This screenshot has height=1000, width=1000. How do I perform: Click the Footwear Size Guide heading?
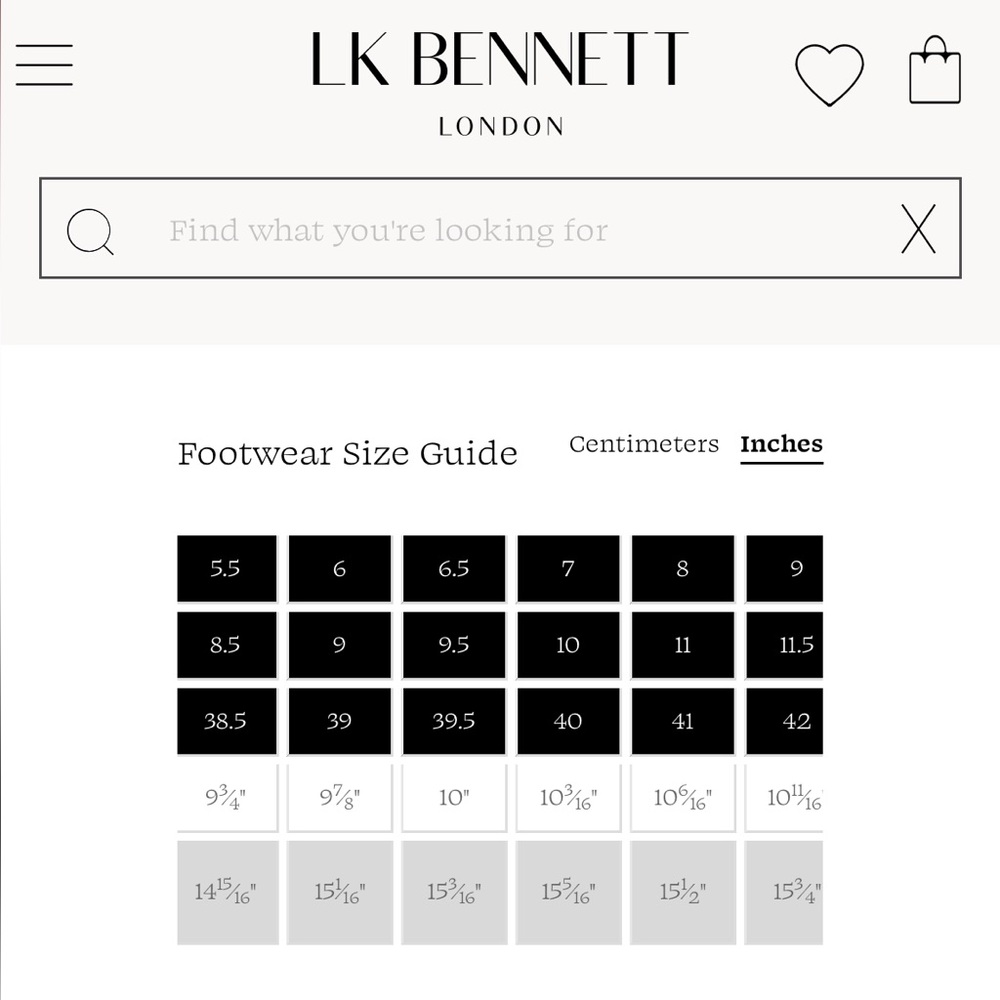pyautogui.click(x=348, y=453)
